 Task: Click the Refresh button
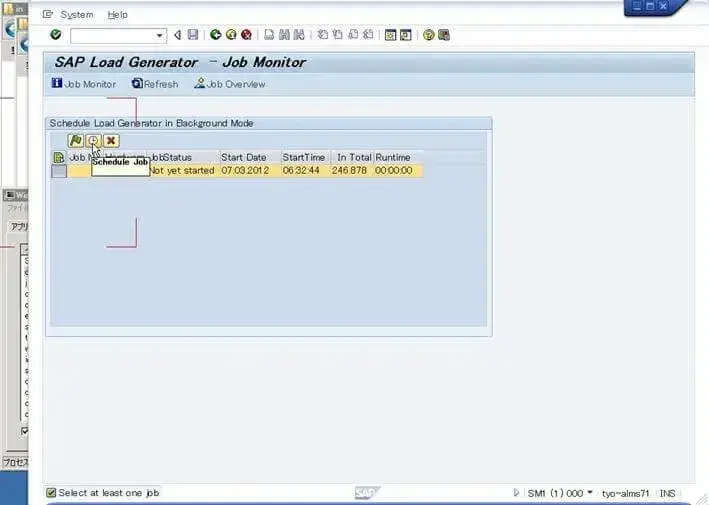(x=155, y=84)
